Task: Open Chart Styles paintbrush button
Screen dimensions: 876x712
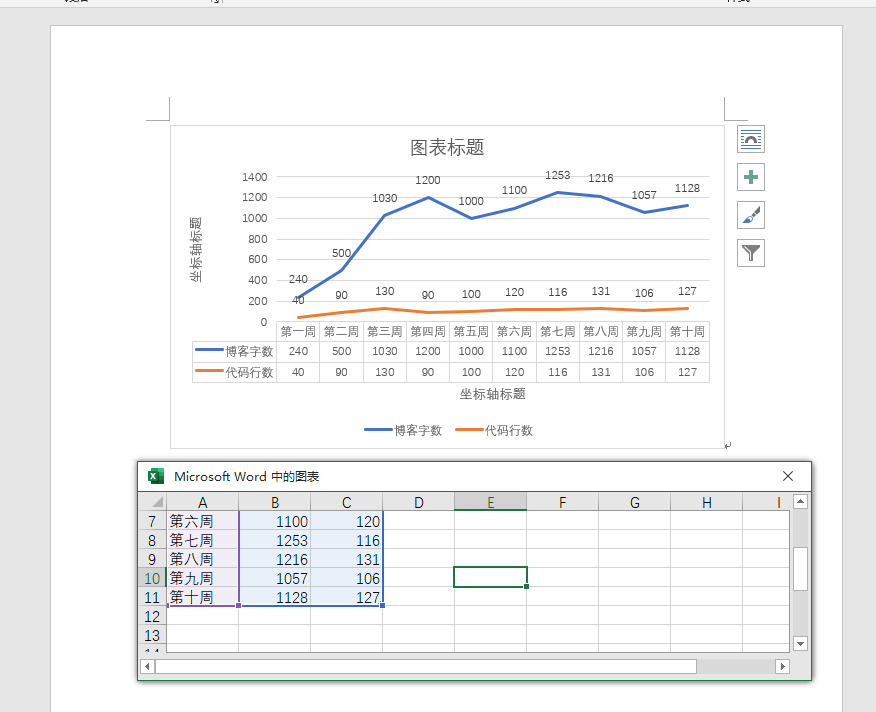Action: pos(750,215)
